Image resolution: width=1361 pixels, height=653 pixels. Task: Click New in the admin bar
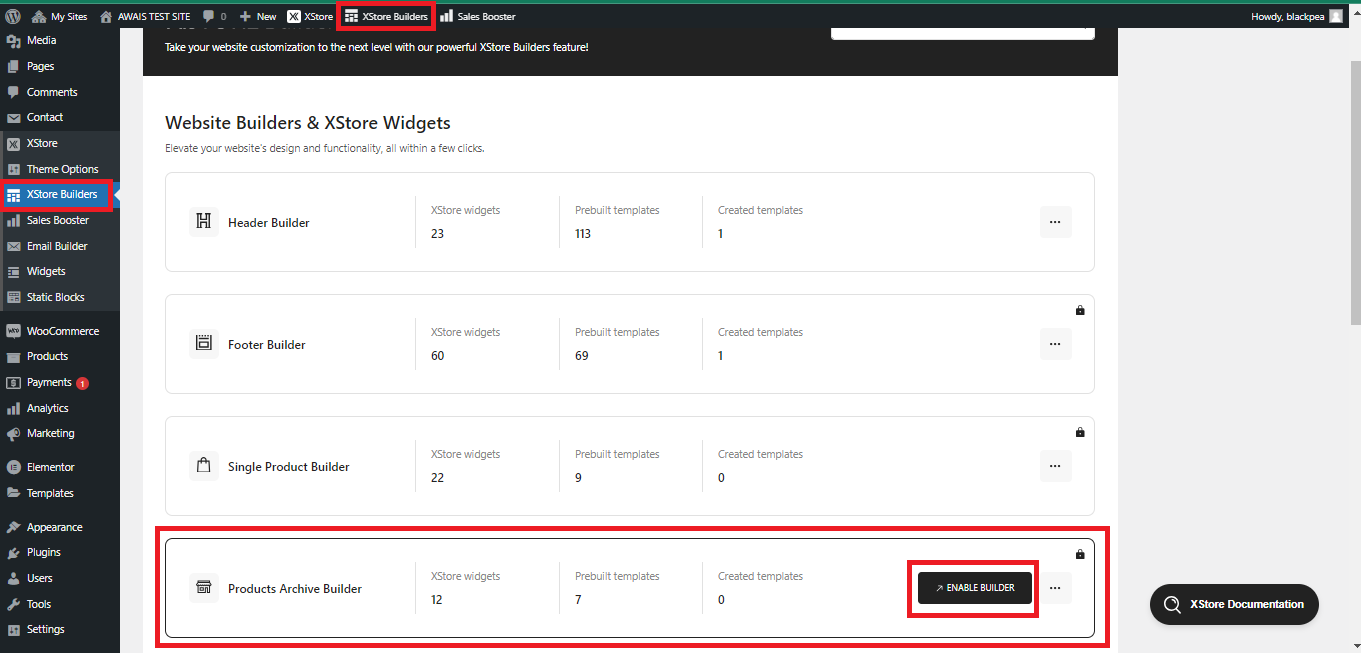(258, 16)
